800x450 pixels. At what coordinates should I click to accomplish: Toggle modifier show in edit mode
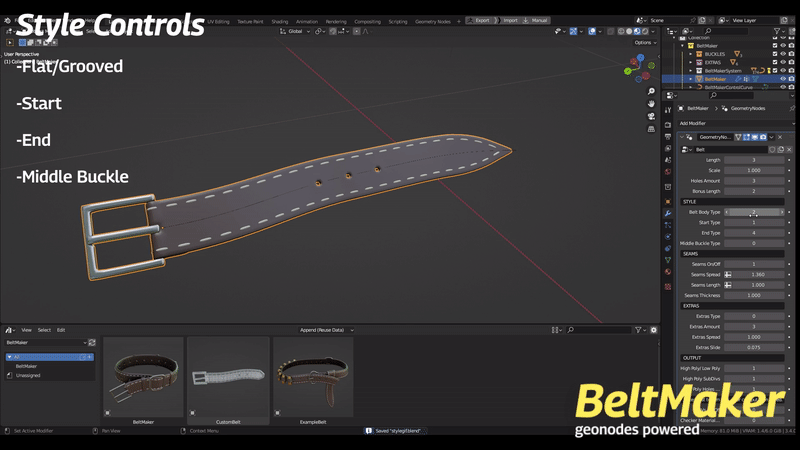tap(746, 137)
